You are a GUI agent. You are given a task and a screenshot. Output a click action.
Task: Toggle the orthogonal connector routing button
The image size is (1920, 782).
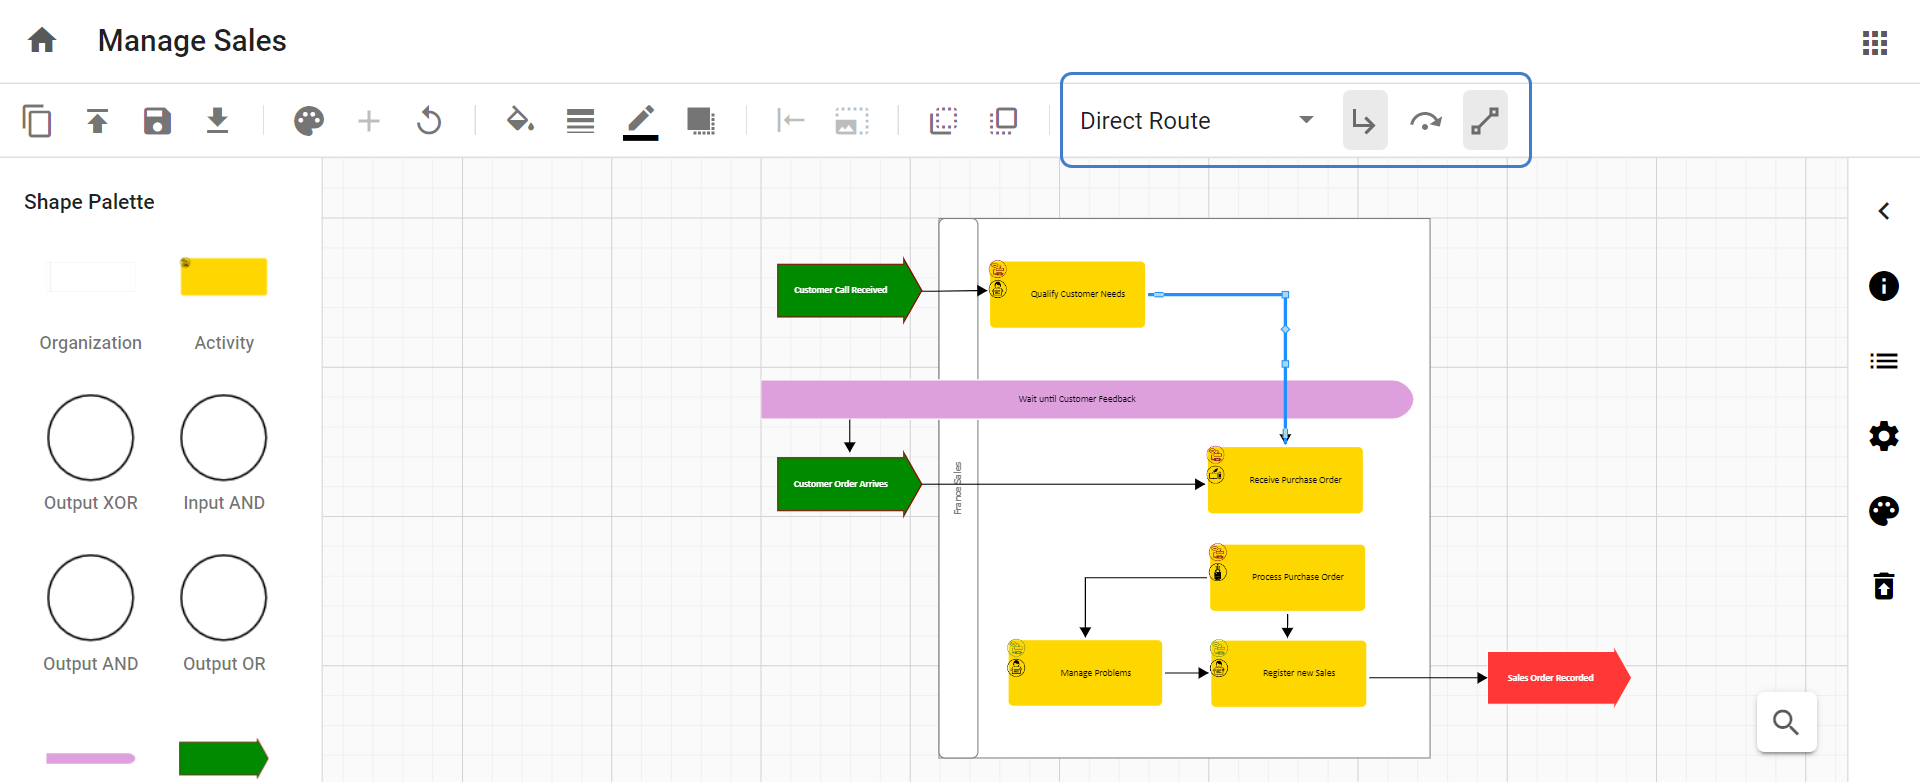[x=1364, y=121]
